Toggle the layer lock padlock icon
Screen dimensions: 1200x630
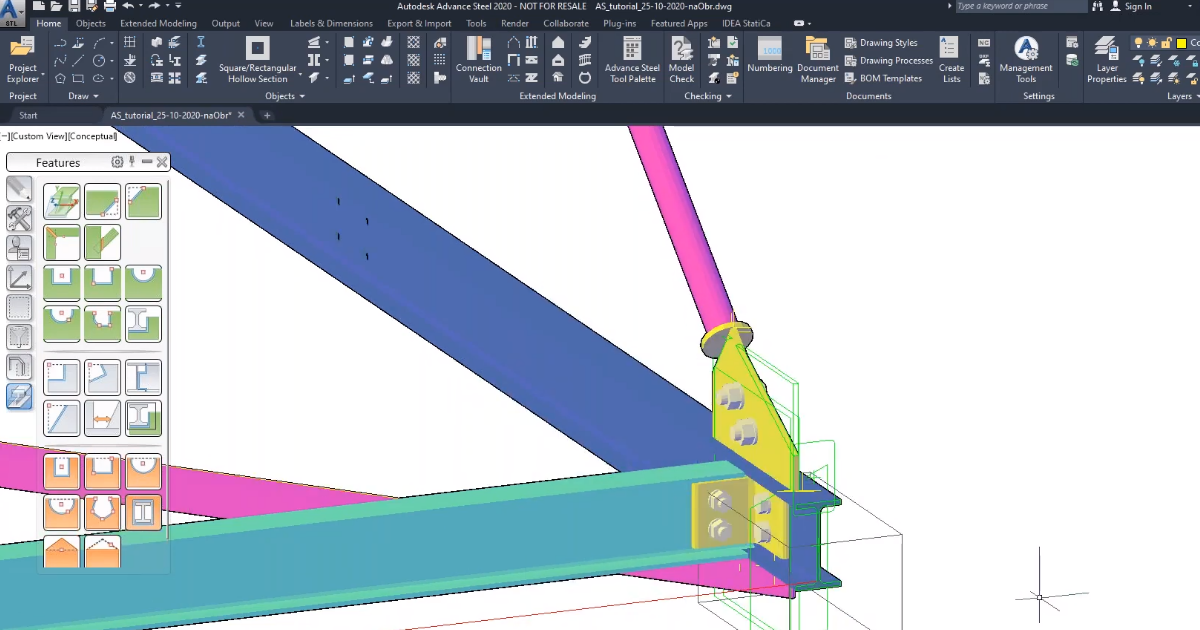(1166, 43)
